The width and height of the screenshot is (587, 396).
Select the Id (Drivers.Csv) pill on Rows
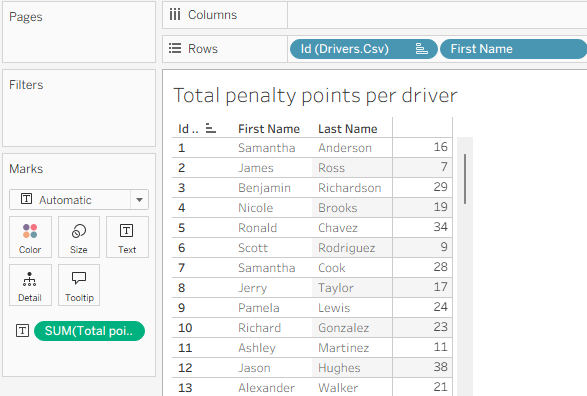[364, 49]
